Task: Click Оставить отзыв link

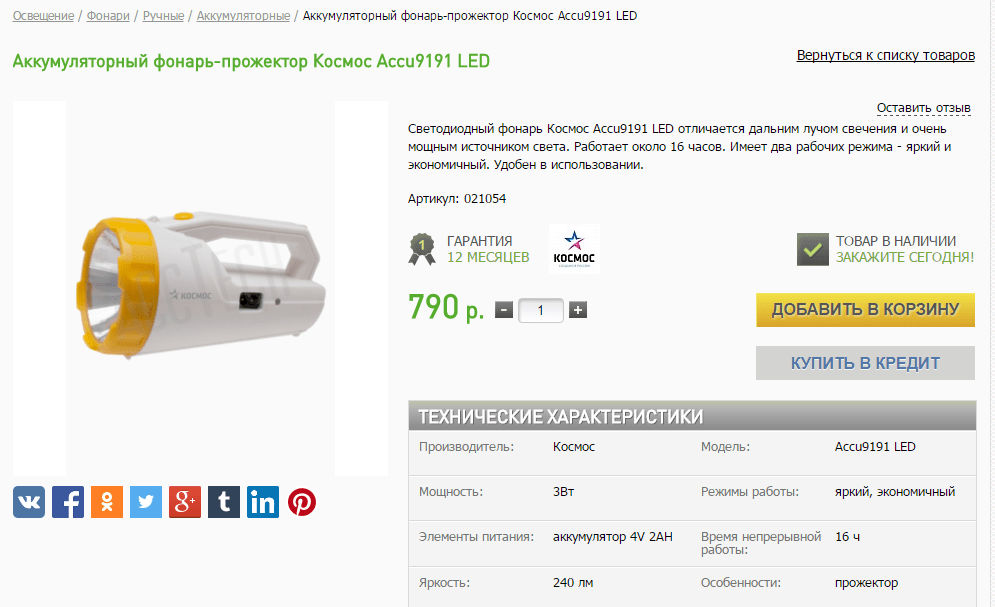Action: 923,108
